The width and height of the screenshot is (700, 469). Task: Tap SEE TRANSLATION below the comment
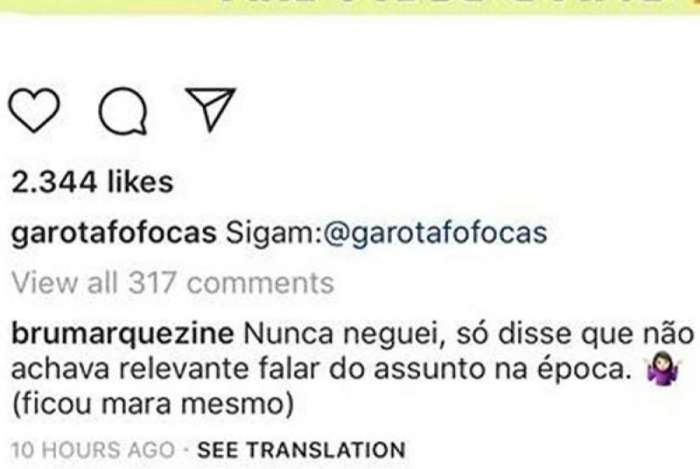[301, 450]
